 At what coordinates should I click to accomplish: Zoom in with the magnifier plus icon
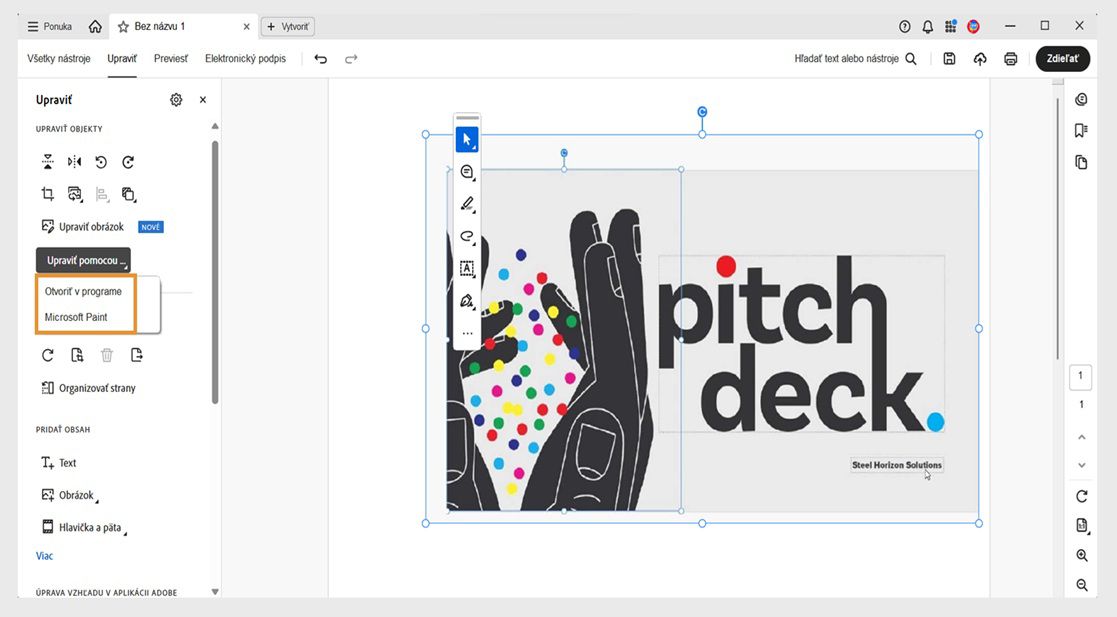click(x=1081, y=555)
